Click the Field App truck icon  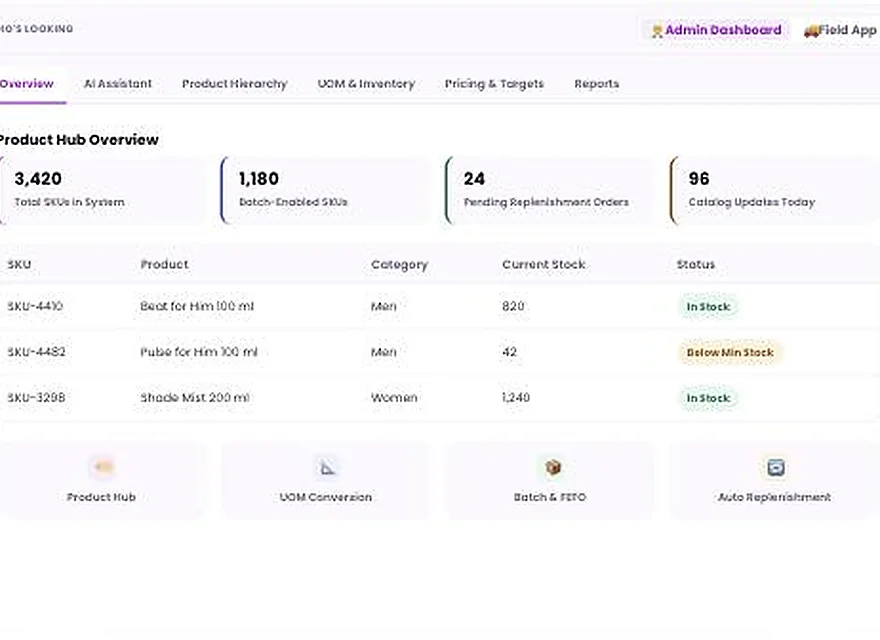click(x=810, y=31)
